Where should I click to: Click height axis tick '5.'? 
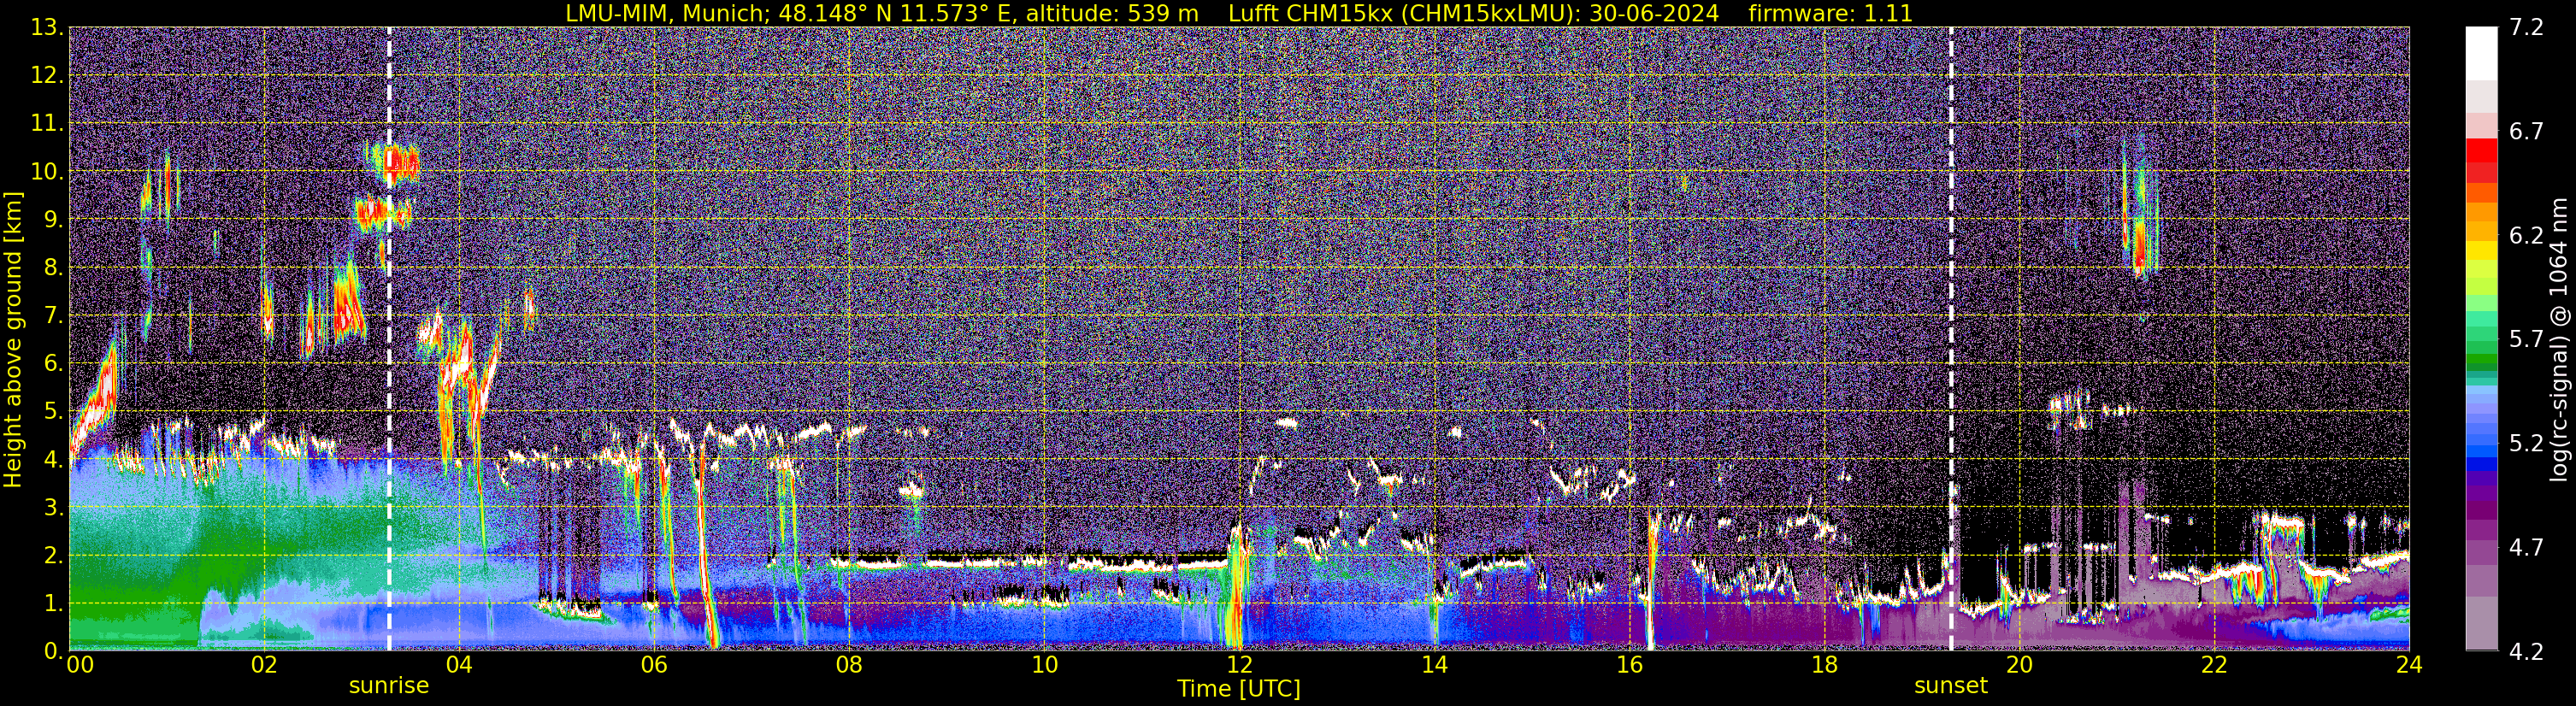tap(53, 411)
